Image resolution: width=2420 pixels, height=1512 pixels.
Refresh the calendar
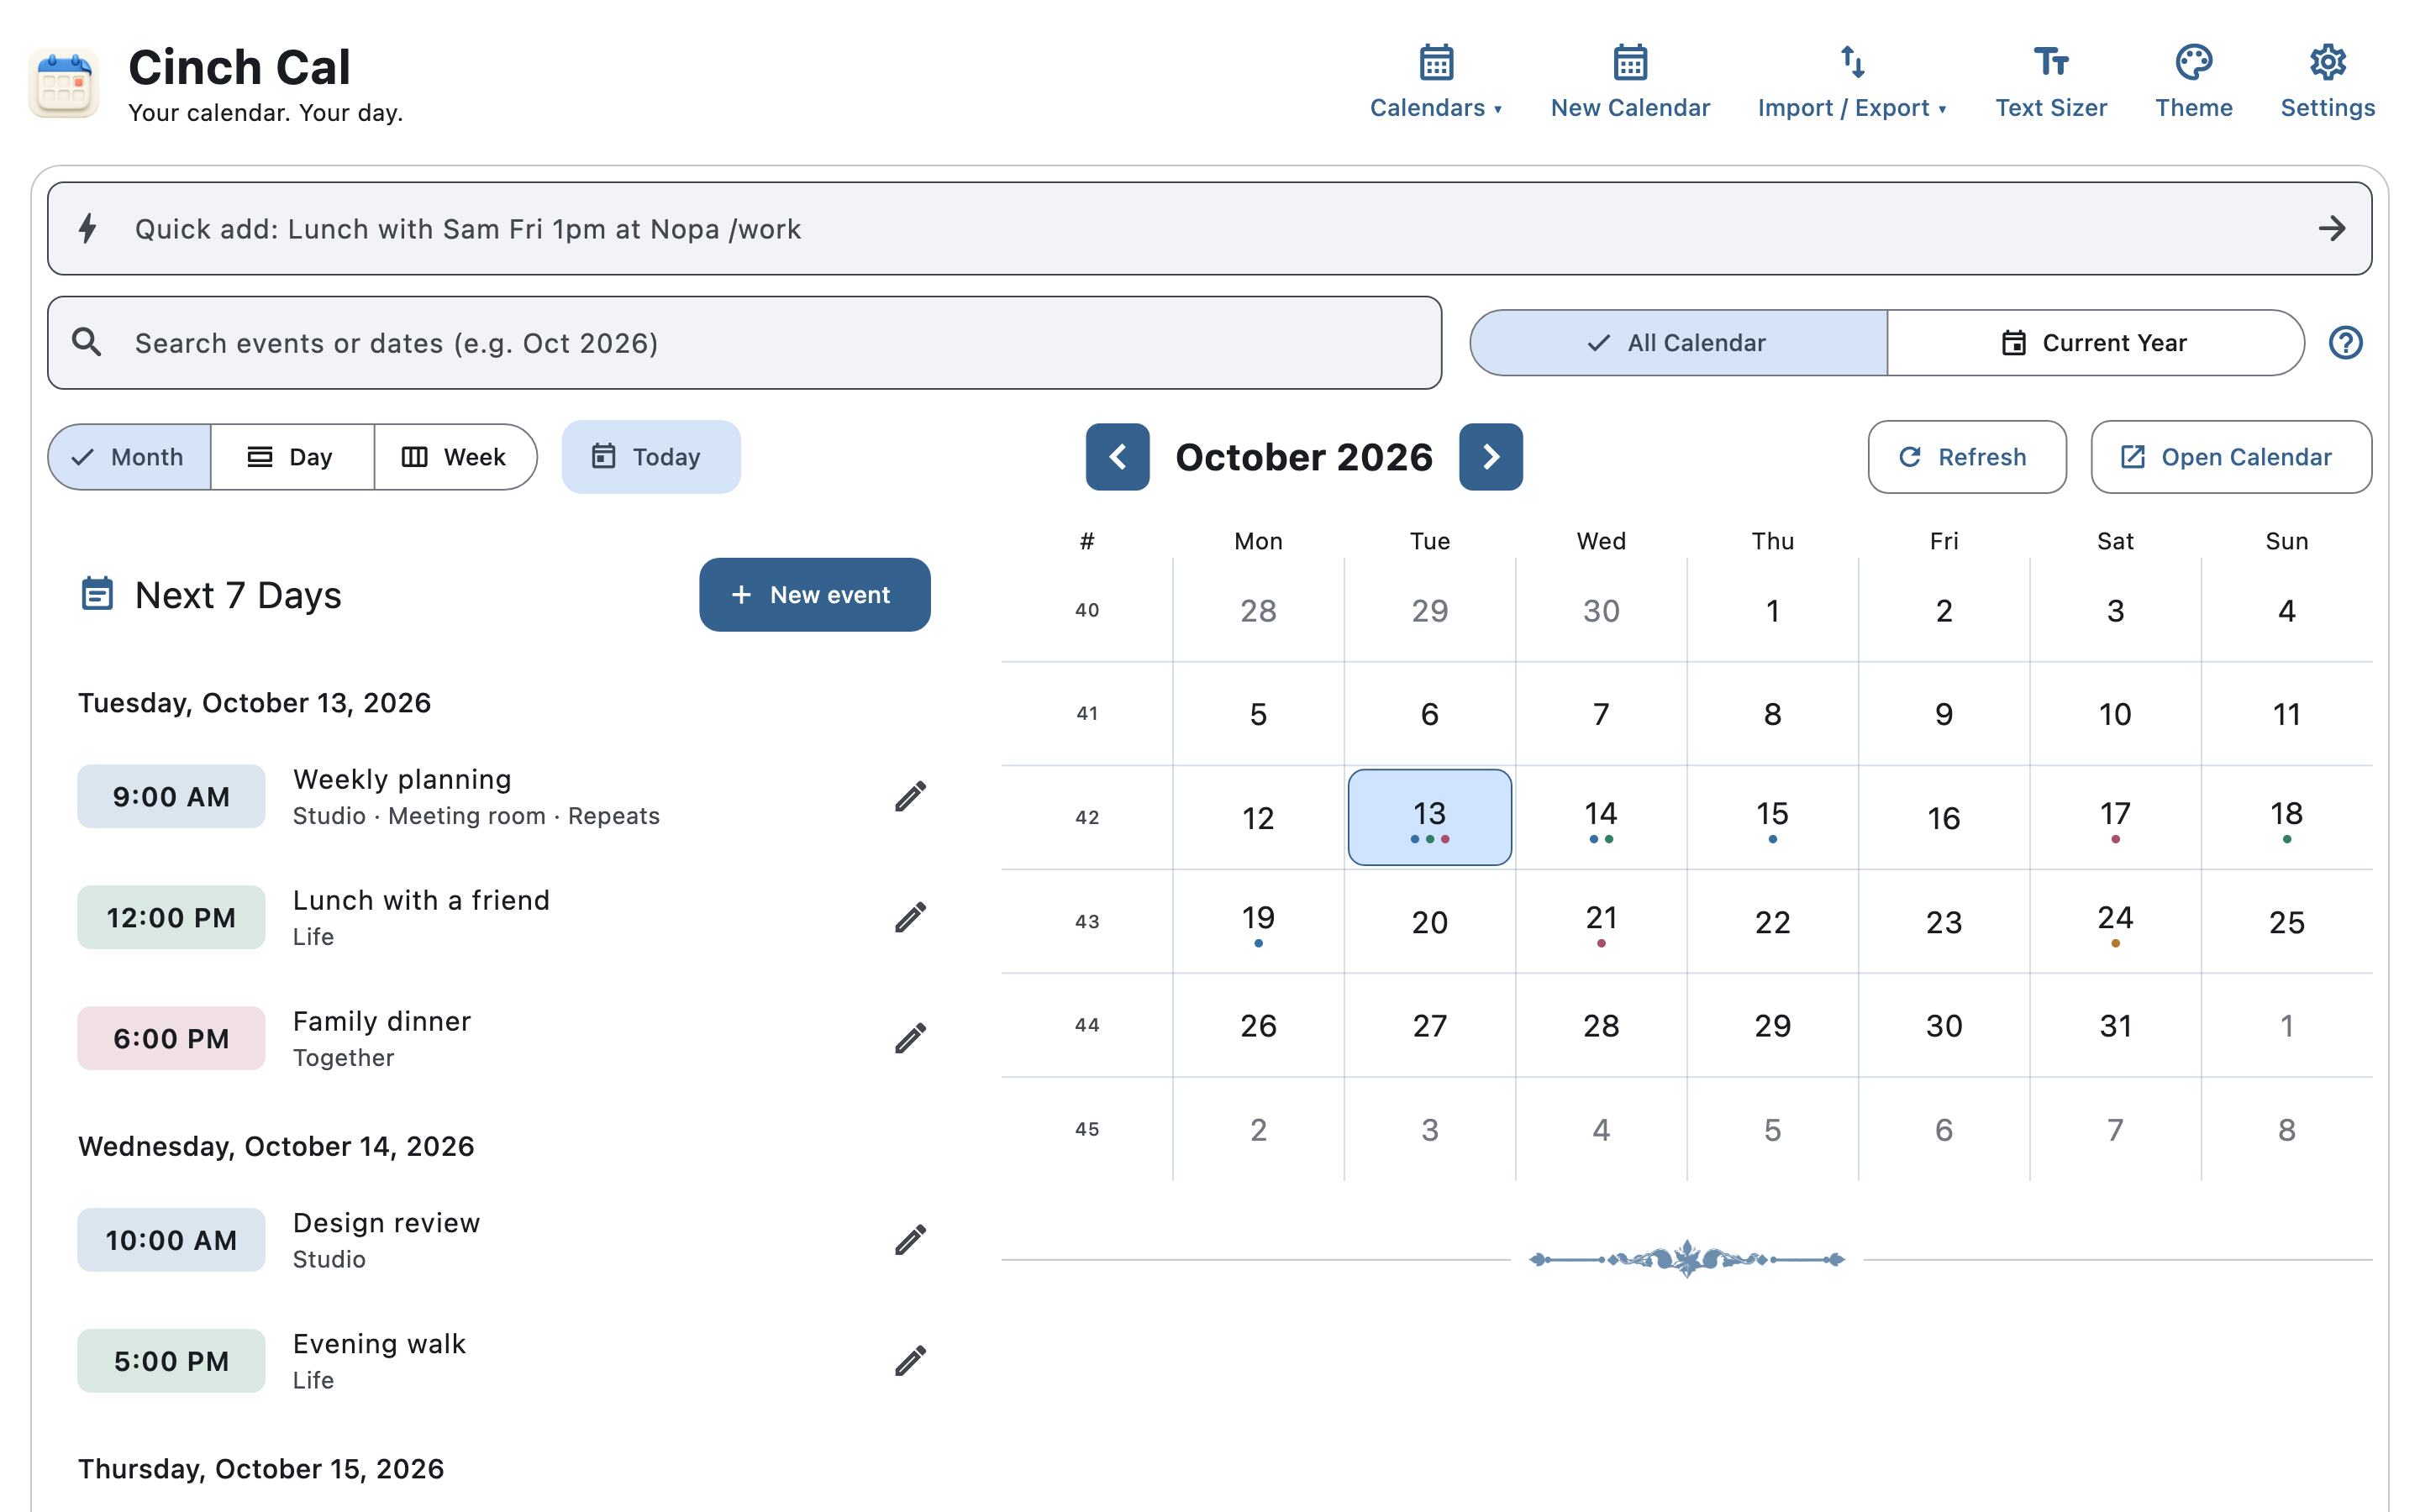coord(1966,457)
